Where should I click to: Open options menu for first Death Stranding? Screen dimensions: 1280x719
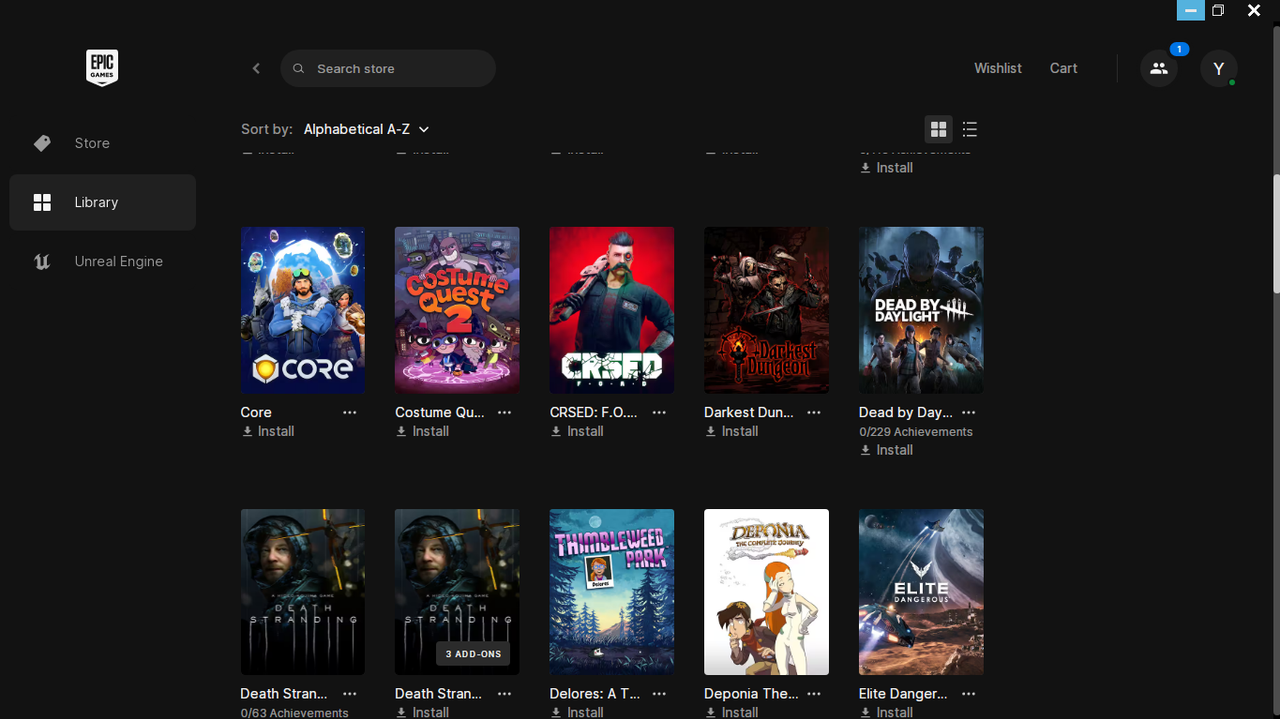350,694
